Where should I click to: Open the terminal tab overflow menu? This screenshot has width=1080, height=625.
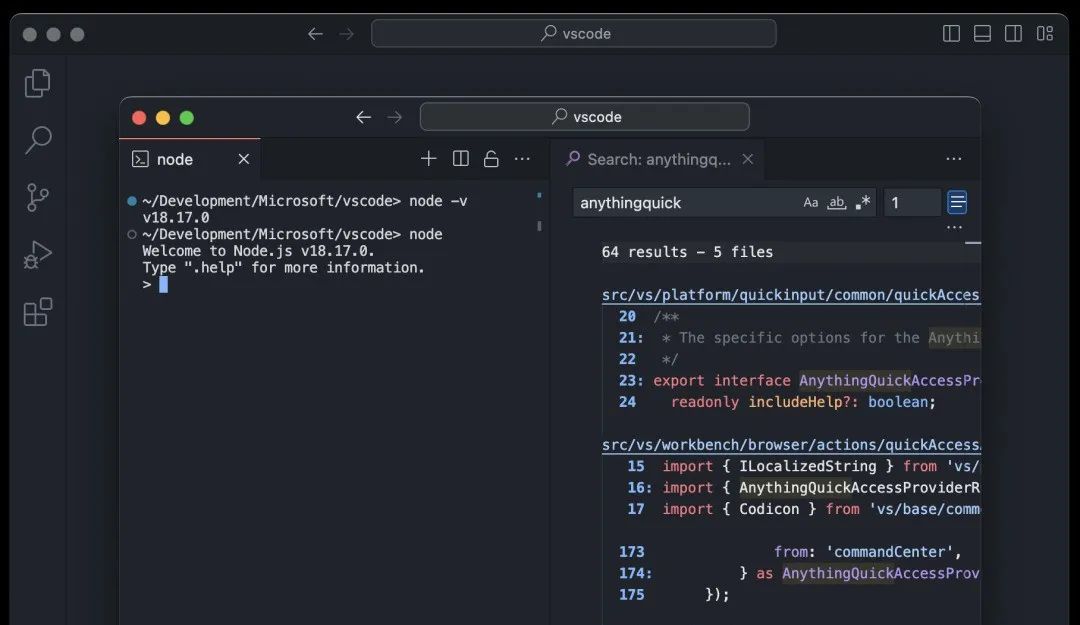point(522,158)
